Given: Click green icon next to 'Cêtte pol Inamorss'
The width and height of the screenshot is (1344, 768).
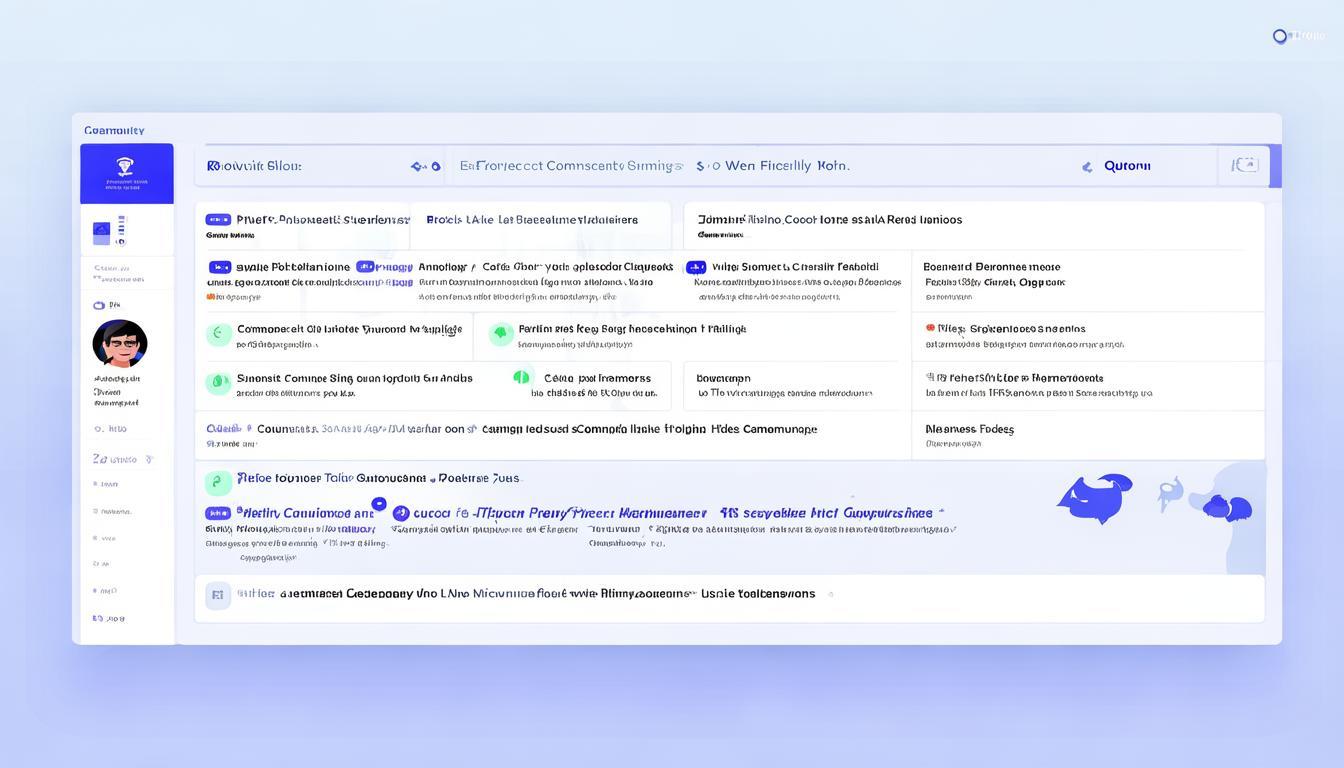Looking at the screenshot, I should (x=521, y=378).
